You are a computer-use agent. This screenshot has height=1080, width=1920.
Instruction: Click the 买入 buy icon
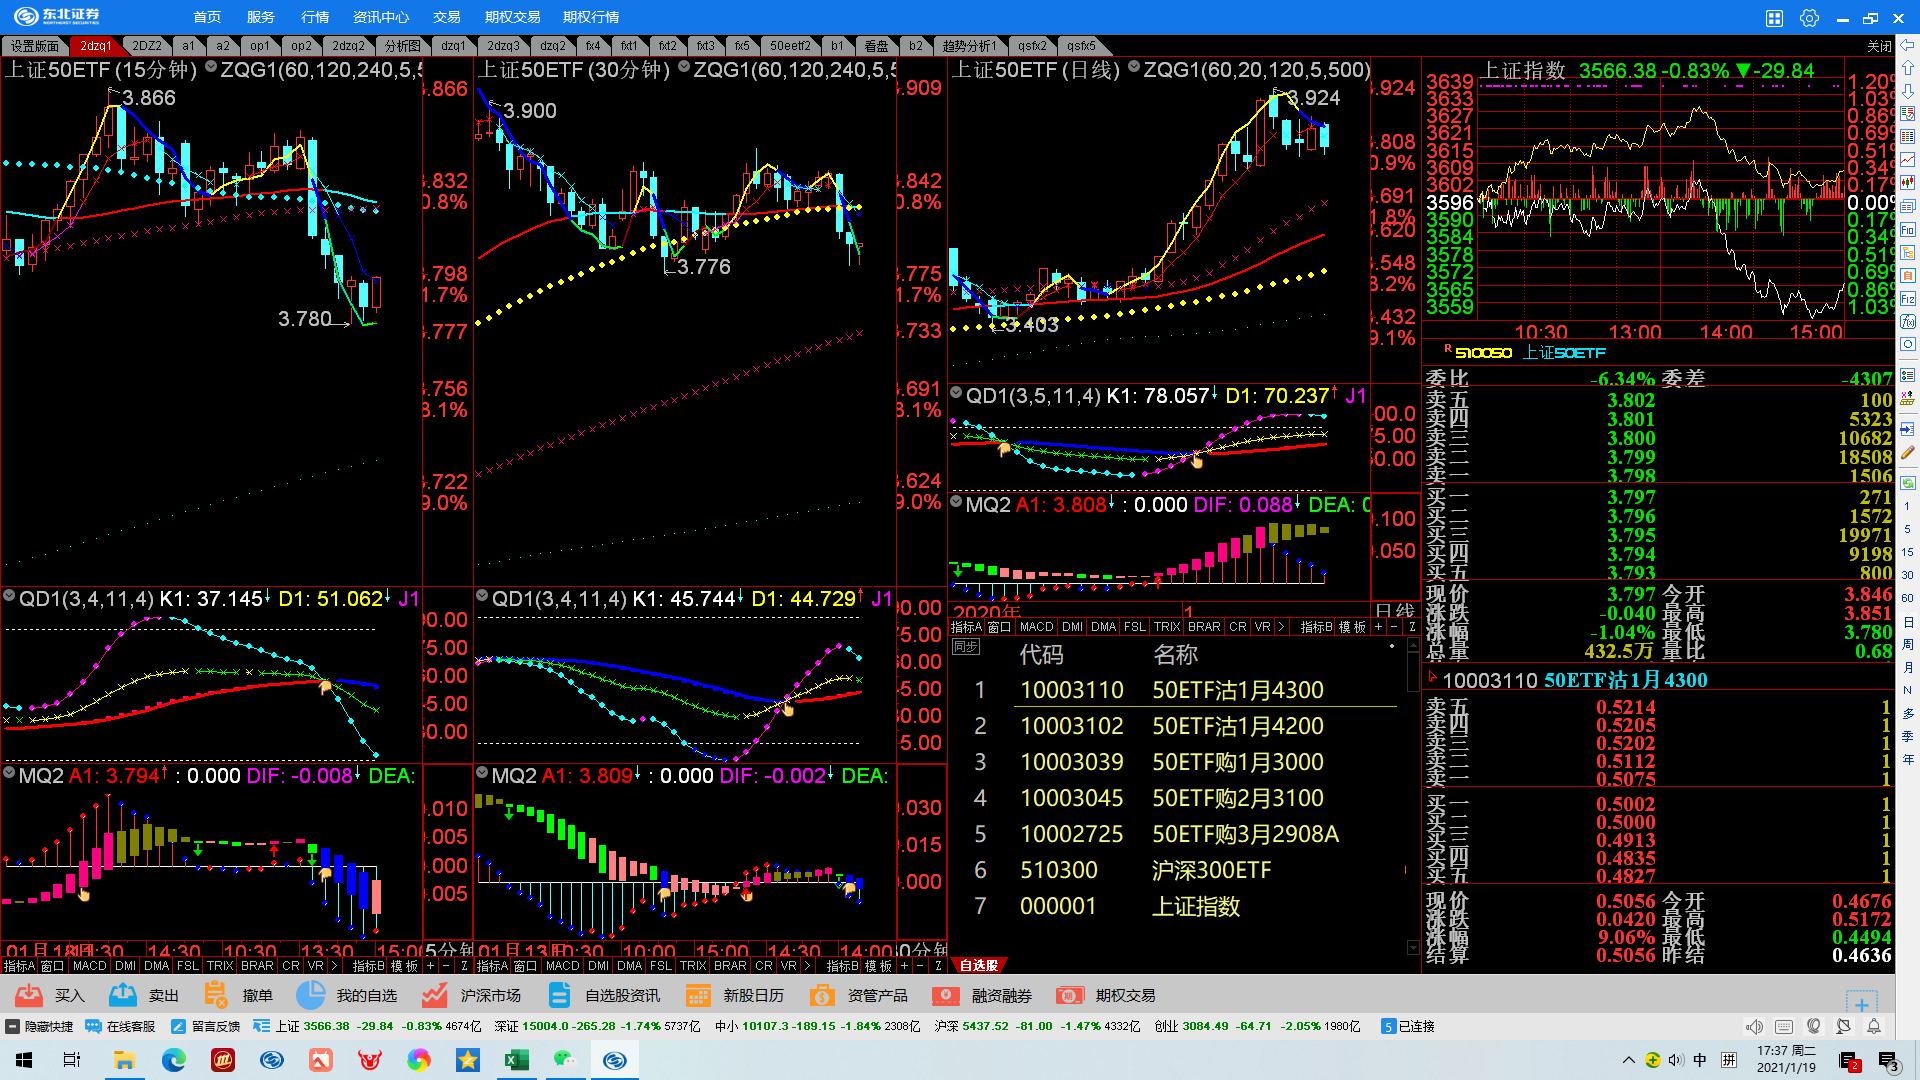tap(29, 995)
